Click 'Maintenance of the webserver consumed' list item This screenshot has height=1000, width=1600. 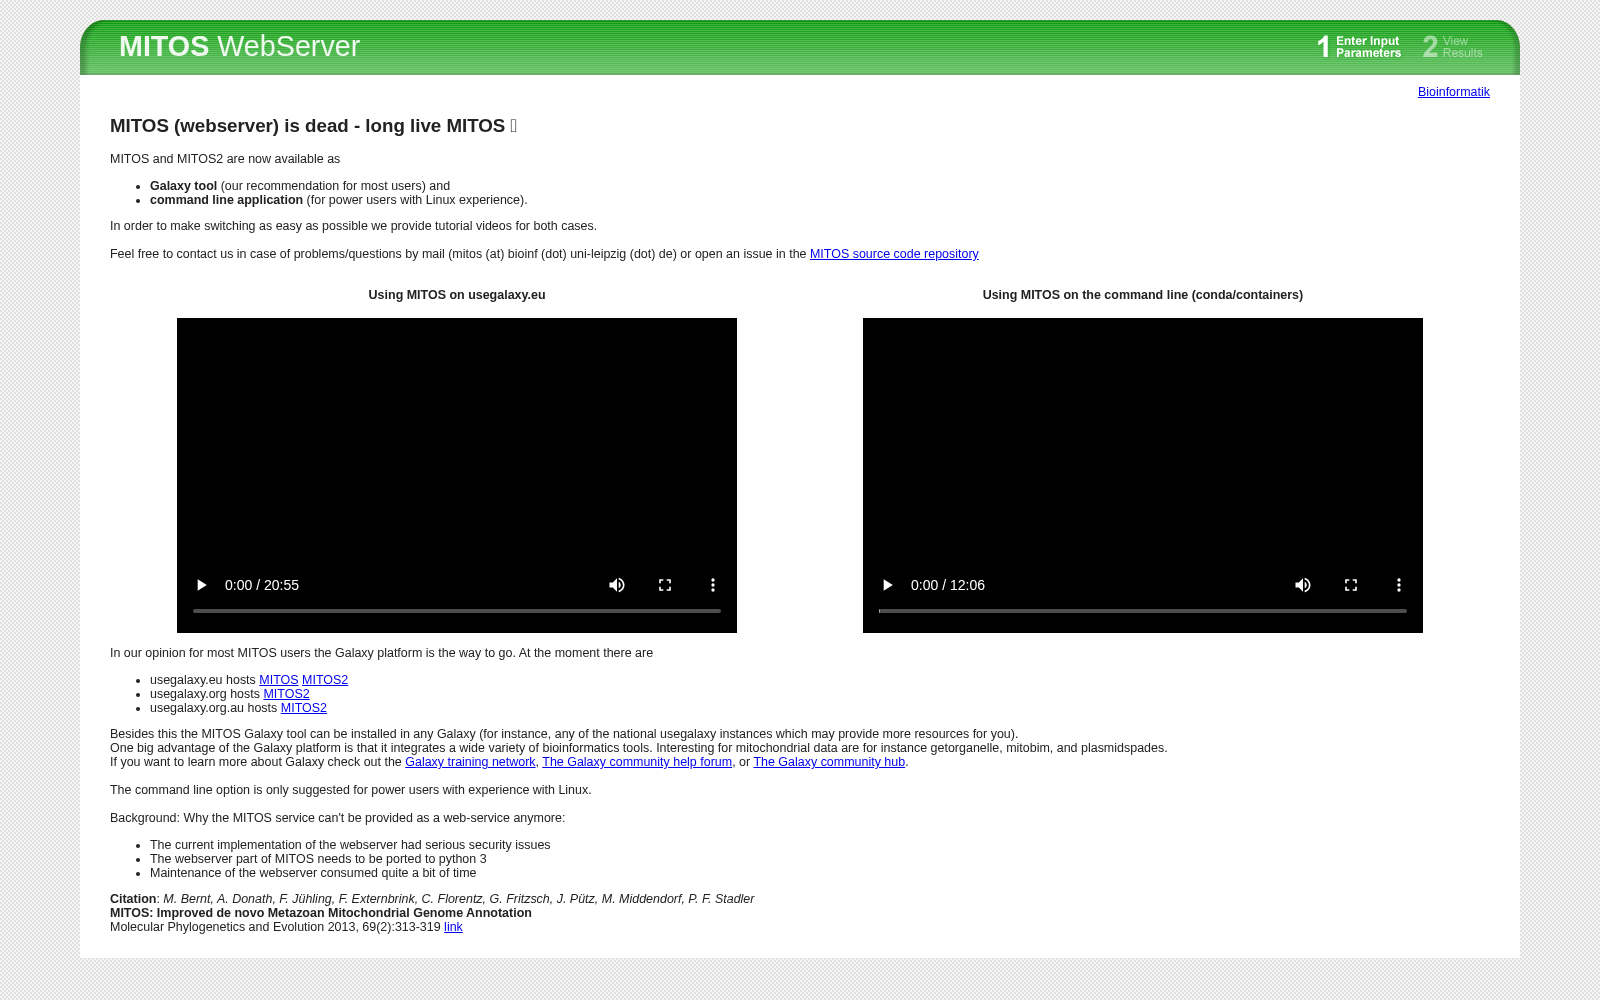pyautogui.click(x=313, y=873)
